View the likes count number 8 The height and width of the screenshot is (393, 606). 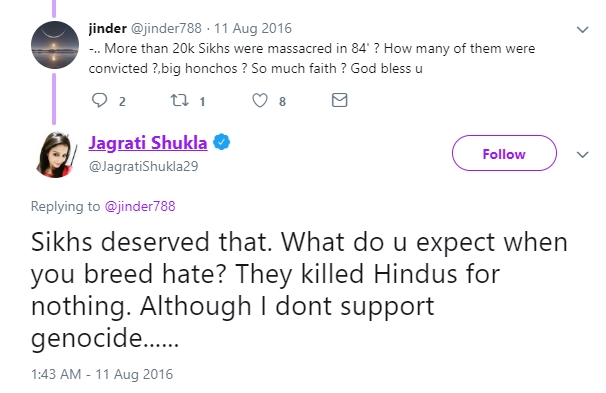(x=283, y=102)
